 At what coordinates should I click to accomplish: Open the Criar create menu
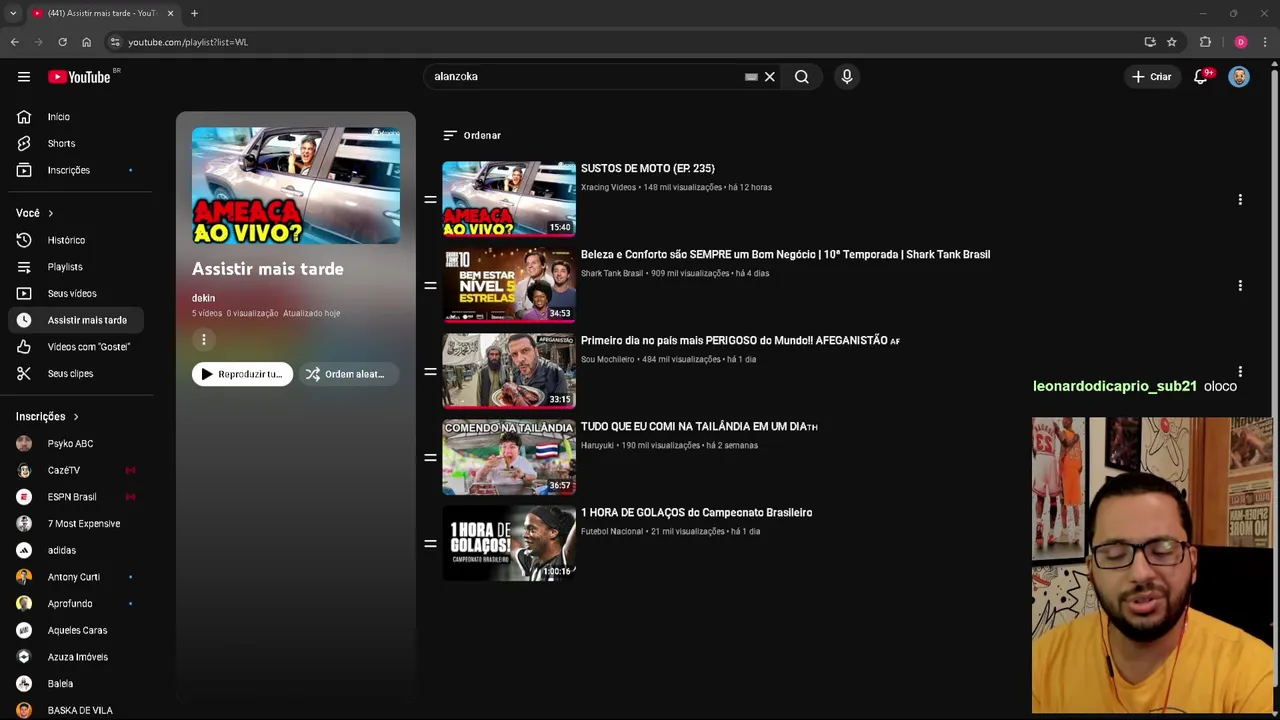point(1151,77)
